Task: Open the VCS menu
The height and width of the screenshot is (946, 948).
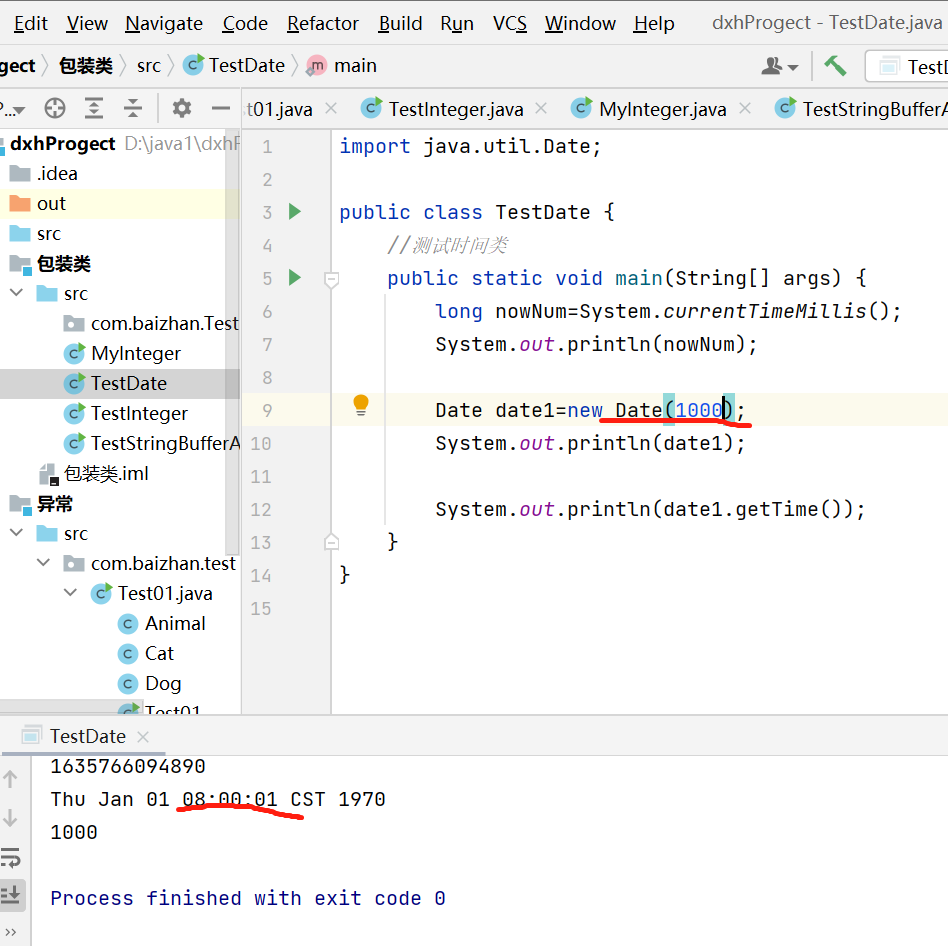Action: pos(510,24)
